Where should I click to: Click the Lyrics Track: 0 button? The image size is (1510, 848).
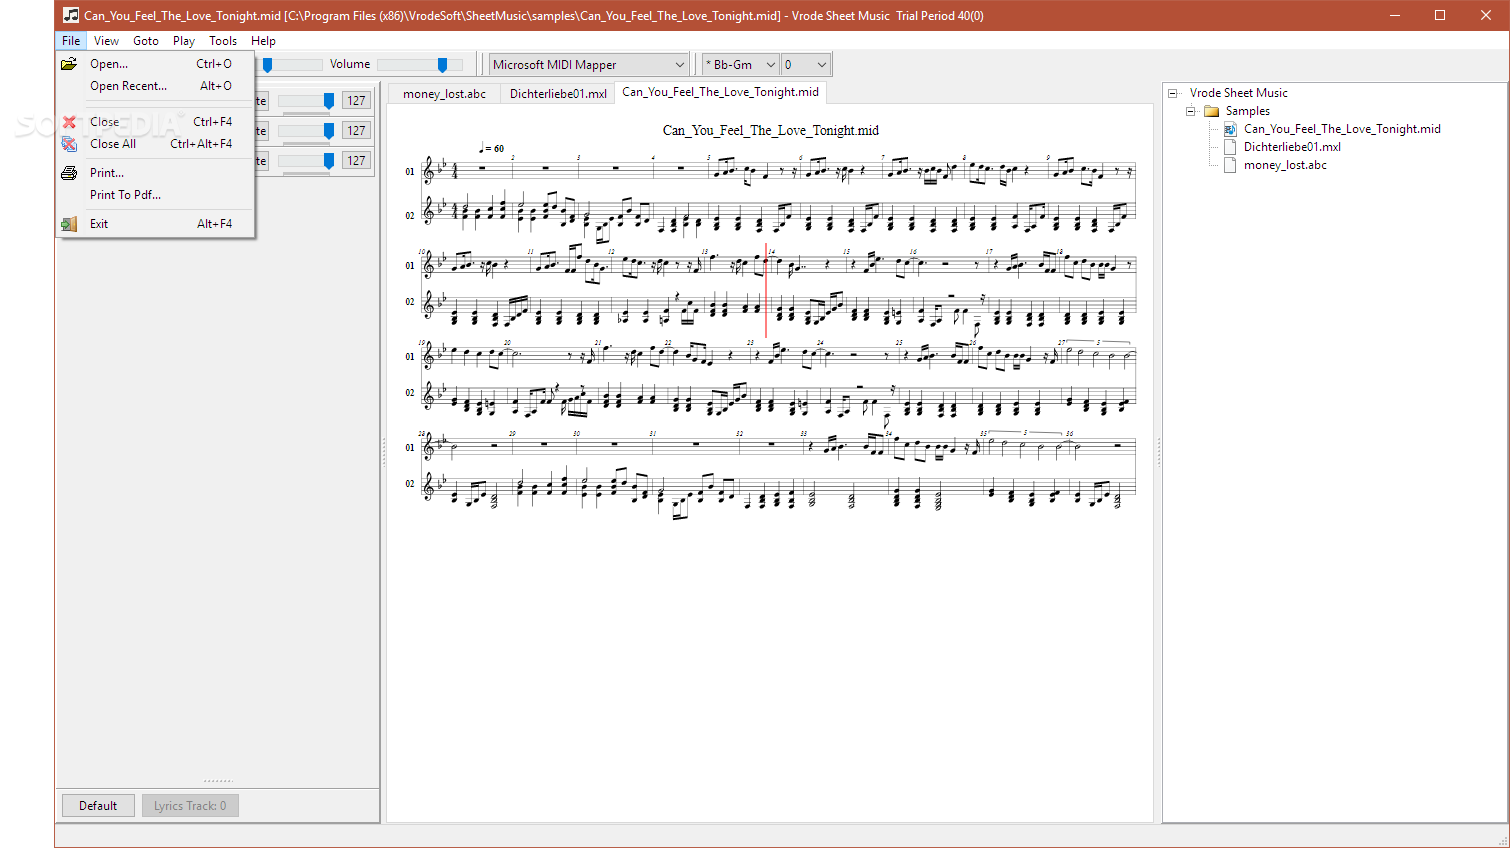pos(190,806)
